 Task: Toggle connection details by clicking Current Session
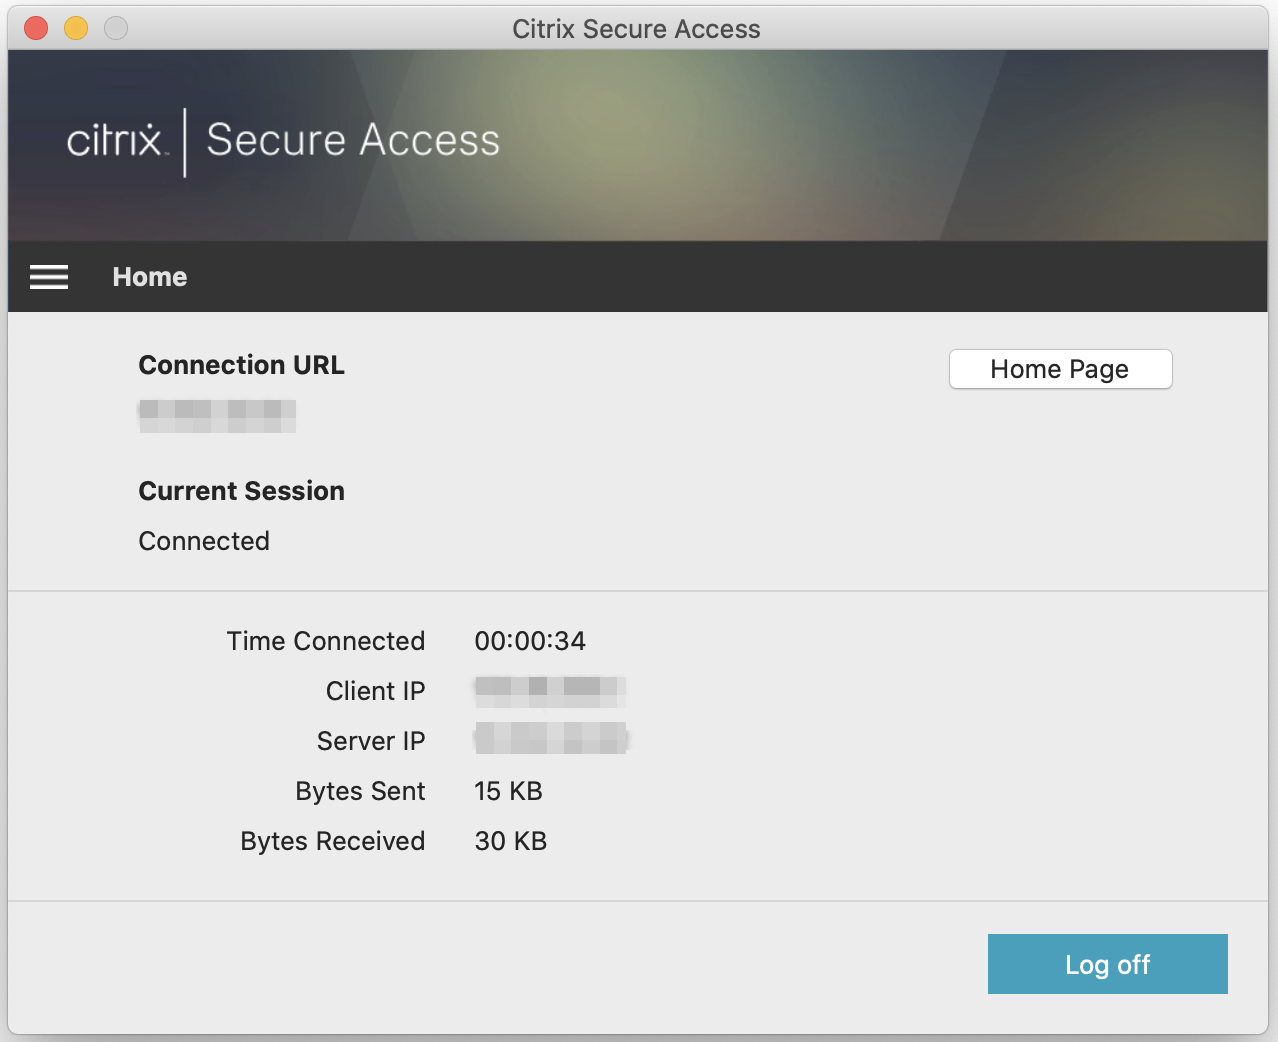[x=241, y=491]
